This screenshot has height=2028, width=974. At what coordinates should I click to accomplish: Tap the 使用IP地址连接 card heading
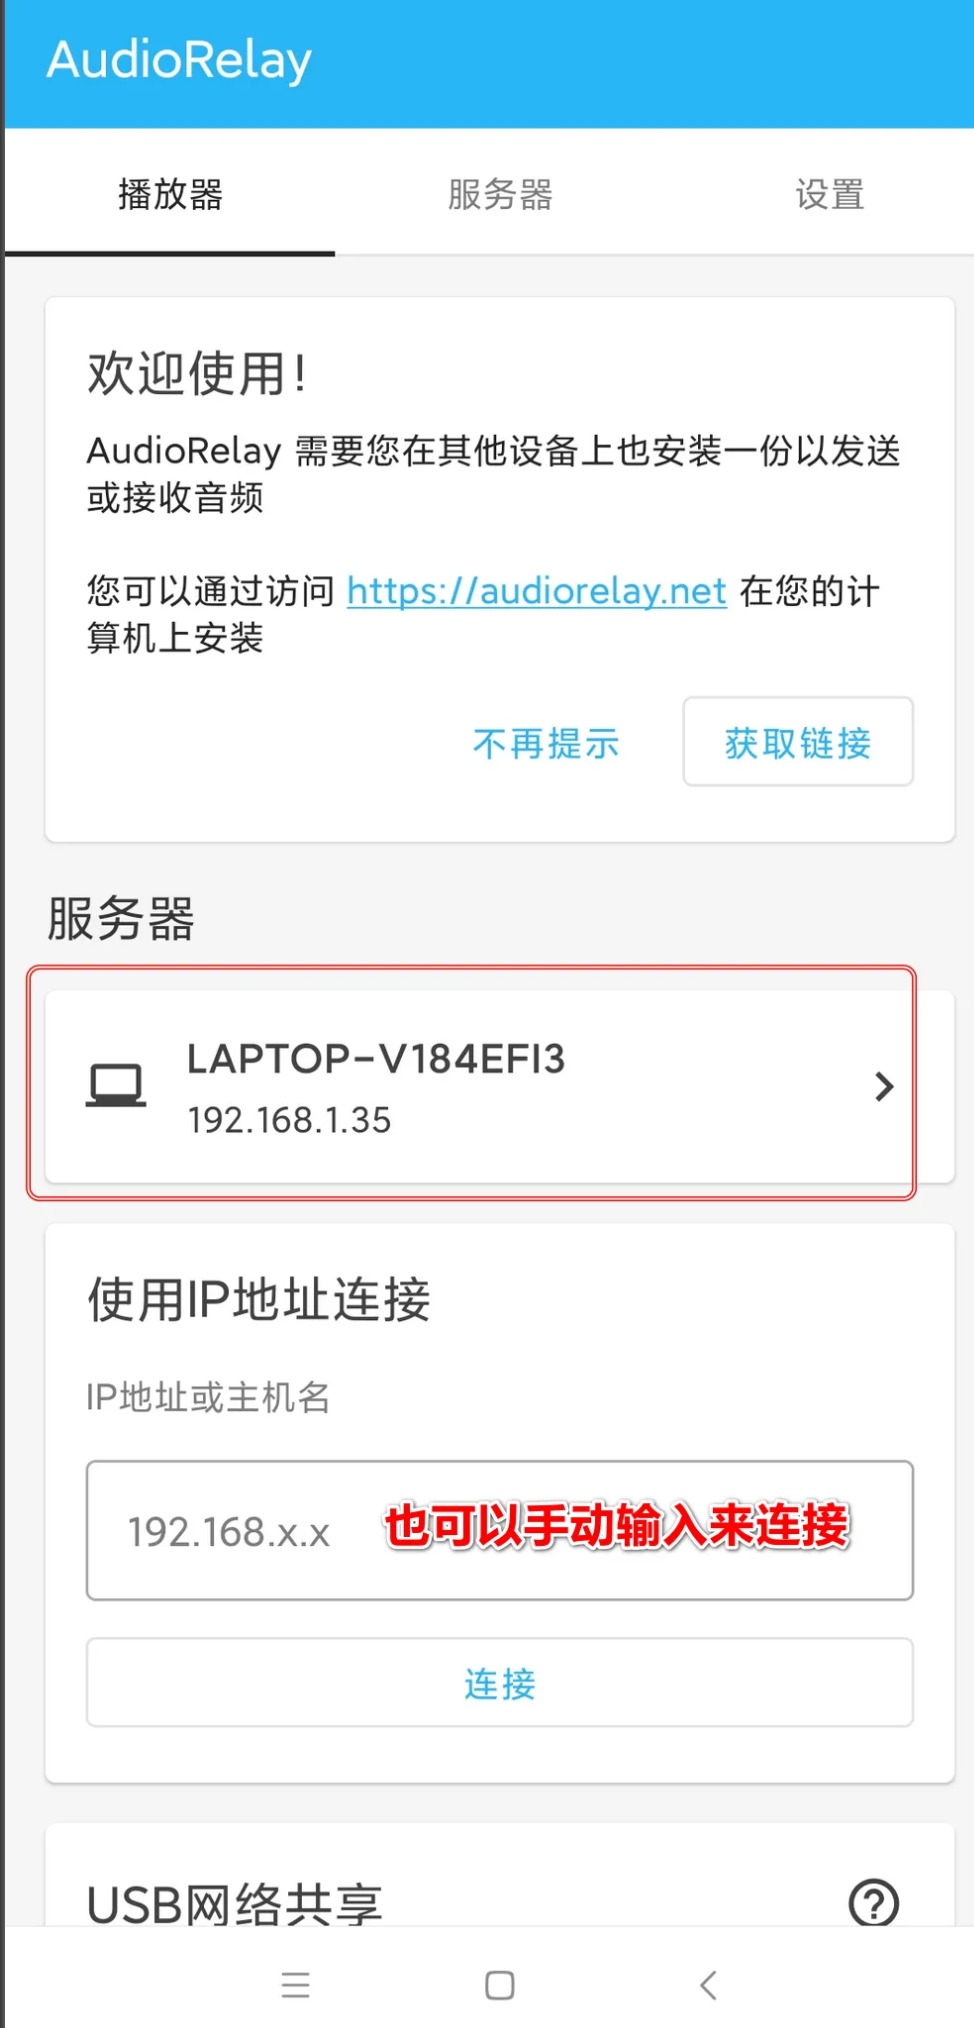(259, 1300)
